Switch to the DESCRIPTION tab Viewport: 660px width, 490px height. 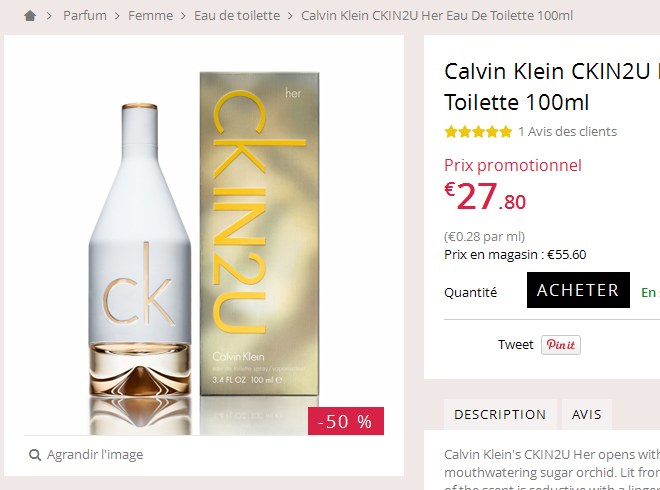[x=500, y=414]
